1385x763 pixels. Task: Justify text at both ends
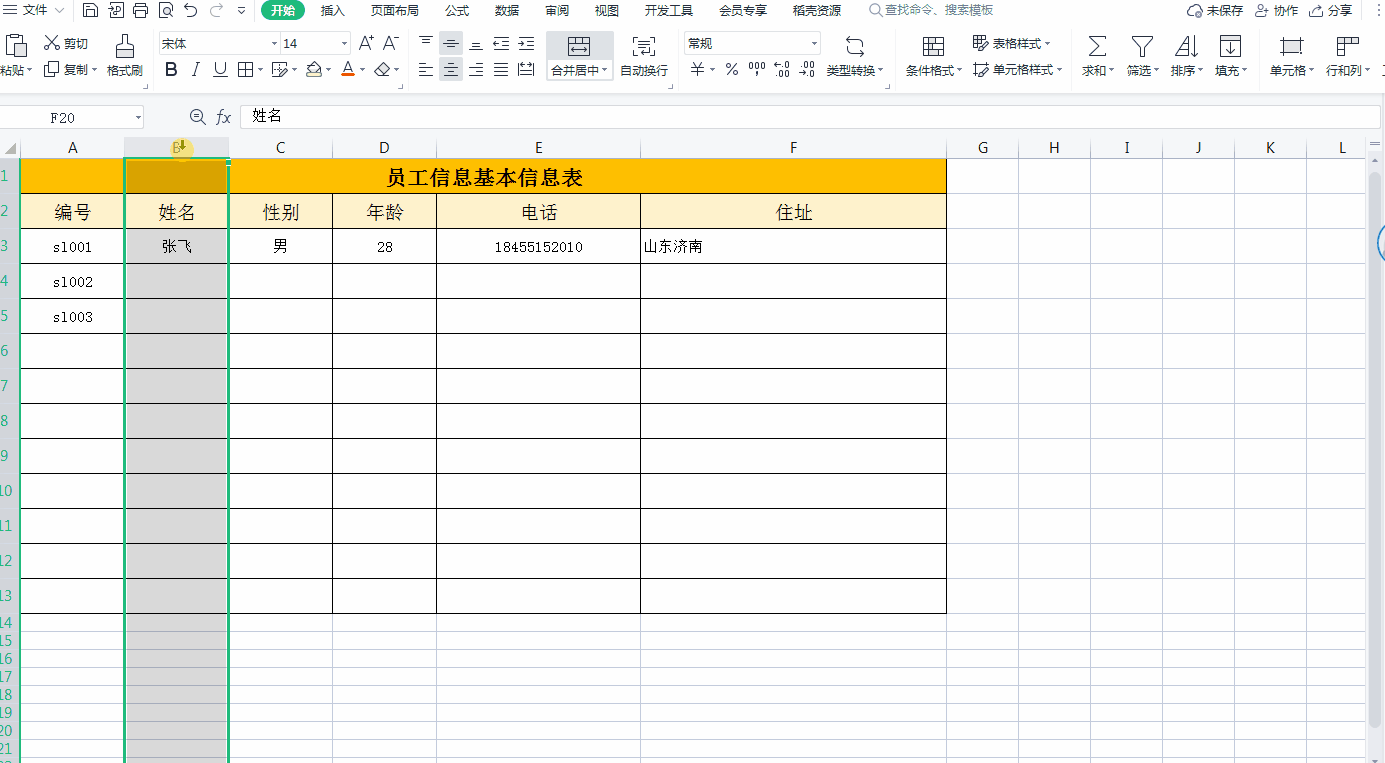[x=501, y=70]
